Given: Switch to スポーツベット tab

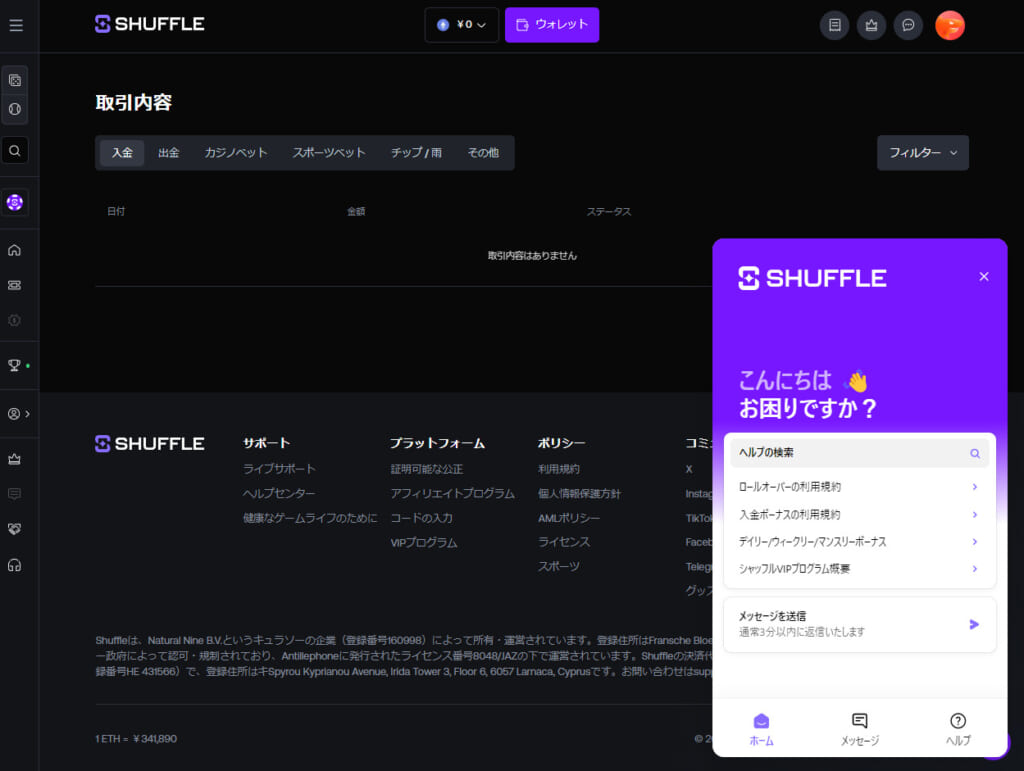Looking at the screenshot, I should 328,153.
